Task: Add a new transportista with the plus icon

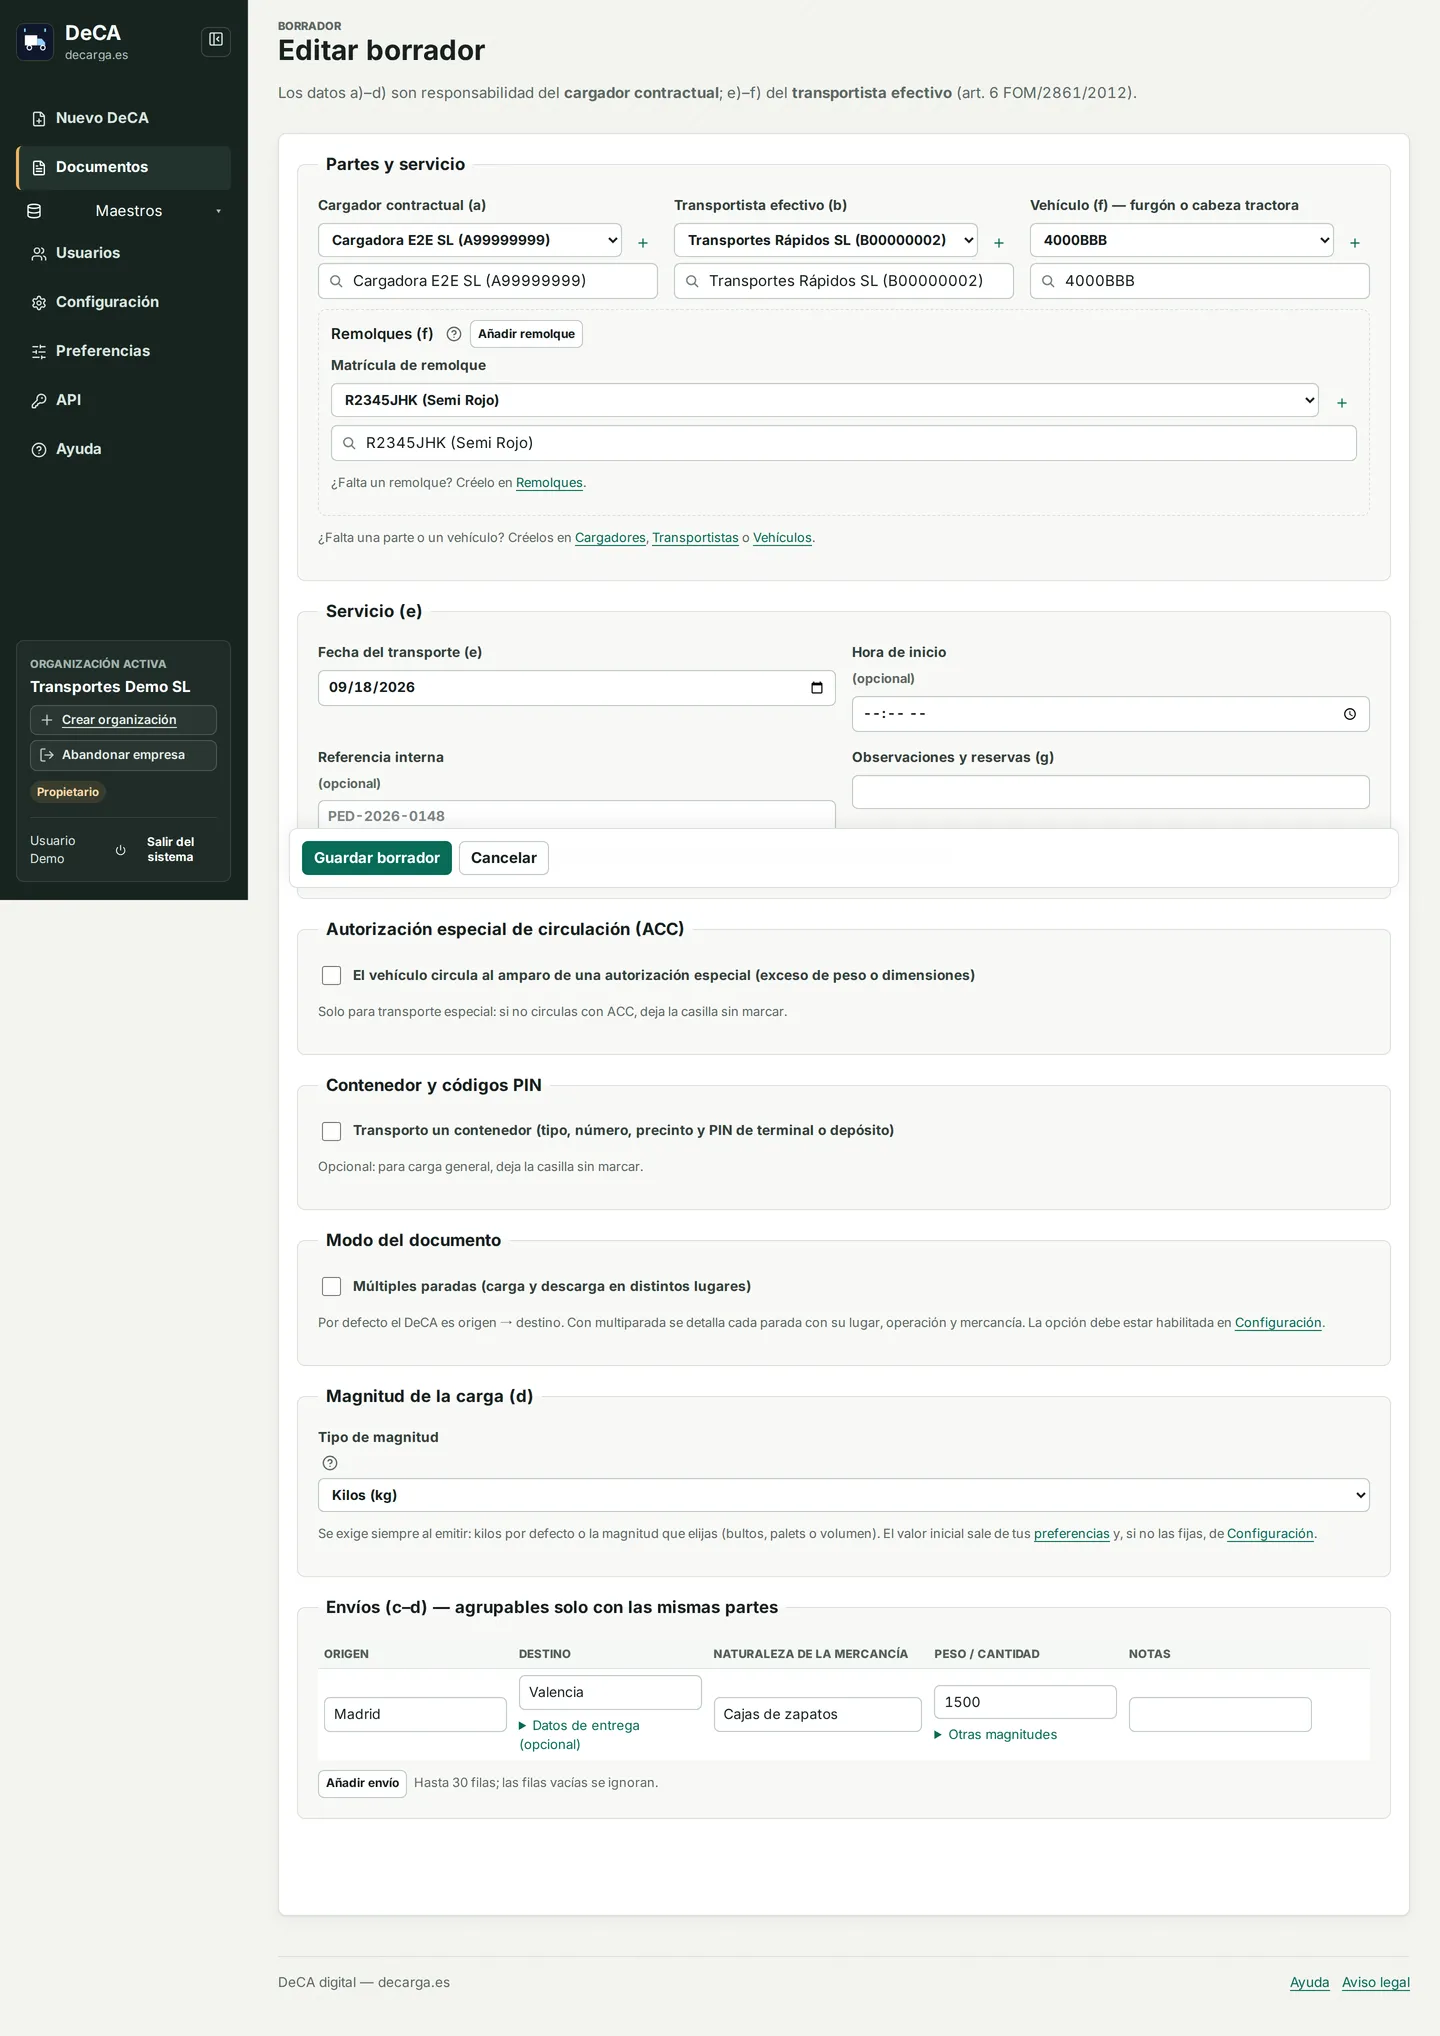Action: tap(999, 242)
